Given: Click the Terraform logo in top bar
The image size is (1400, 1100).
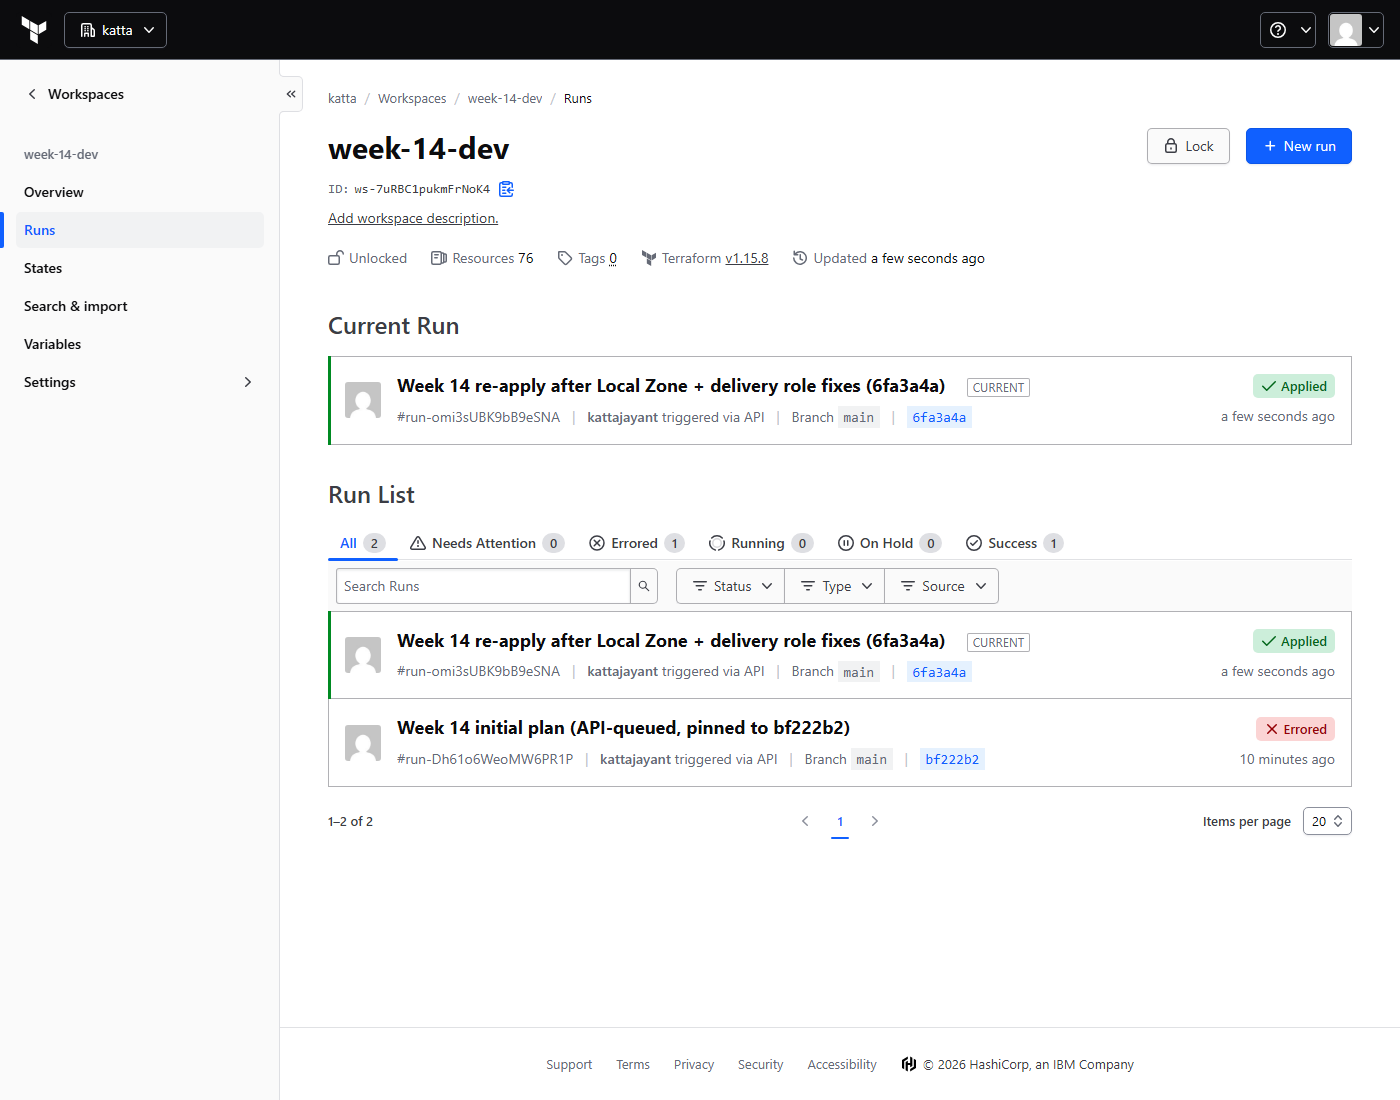Looking at the screenshot, I should pyautogui.click(x=34, y=30).
